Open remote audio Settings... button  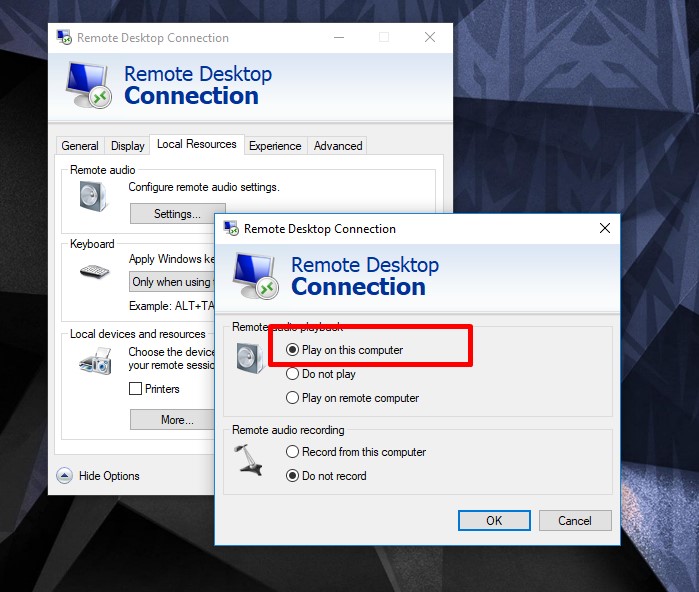coord(177,214)
